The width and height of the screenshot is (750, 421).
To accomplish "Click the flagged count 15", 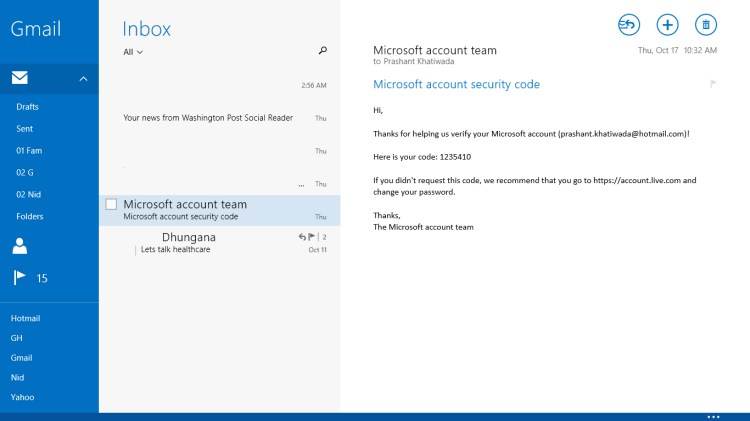I will pyautogui.click(x=42, y=278).
